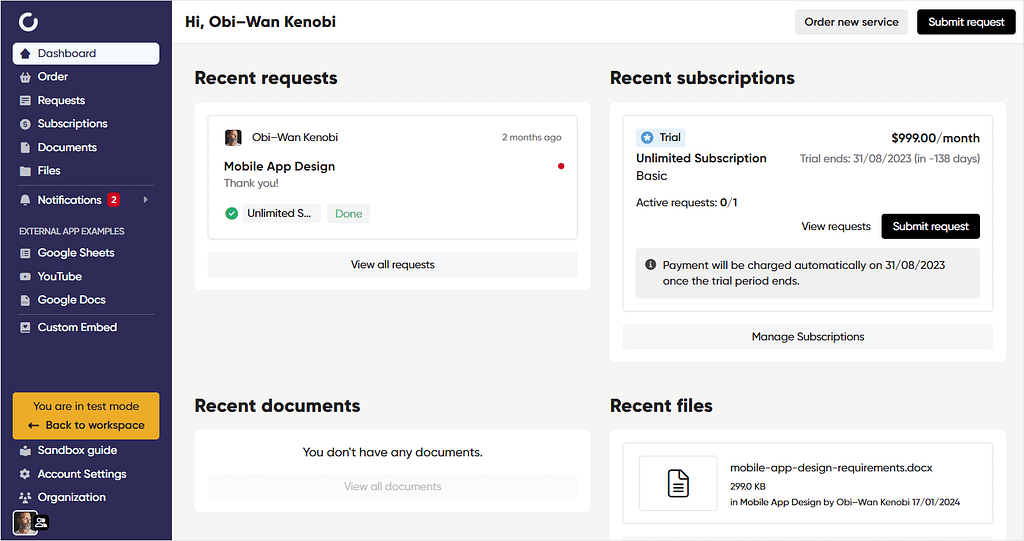Click mobile-app-design-requirements.docx file name

(x=831, y=468)
